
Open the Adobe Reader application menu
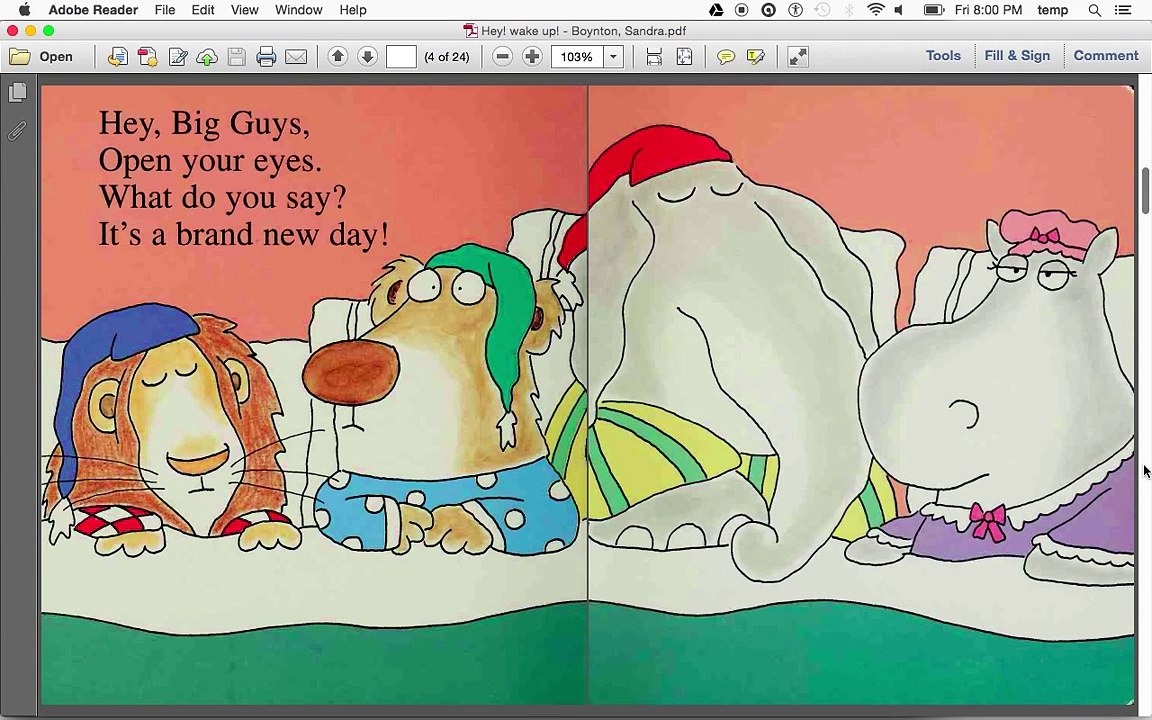[x=93, y=10]
